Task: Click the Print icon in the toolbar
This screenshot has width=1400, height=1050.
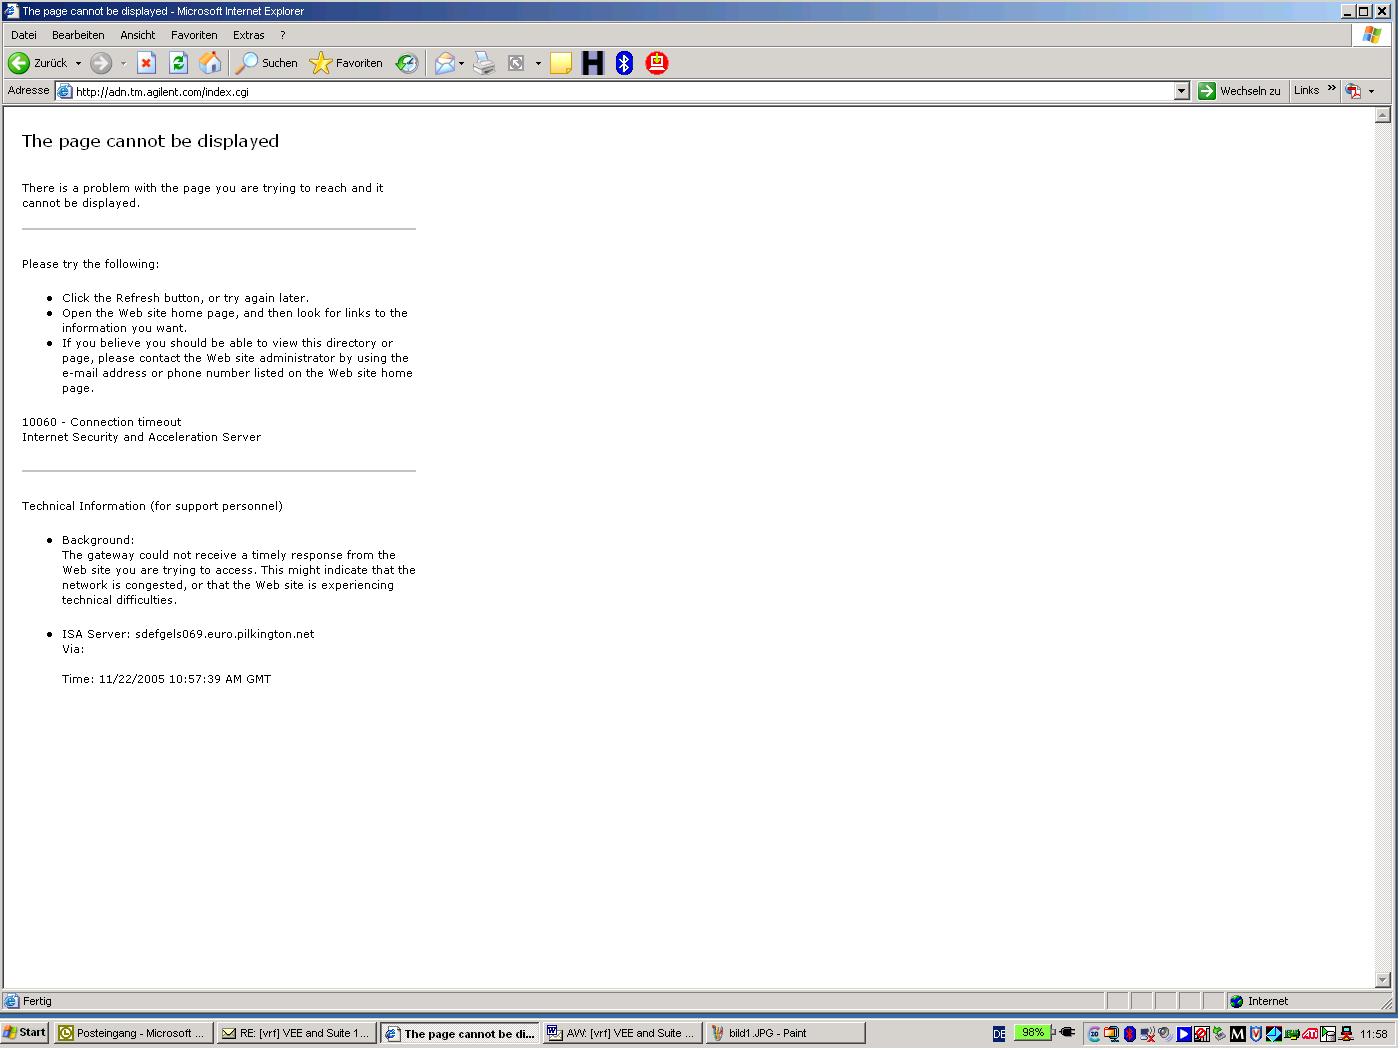Action: click(x=484, y=63)
